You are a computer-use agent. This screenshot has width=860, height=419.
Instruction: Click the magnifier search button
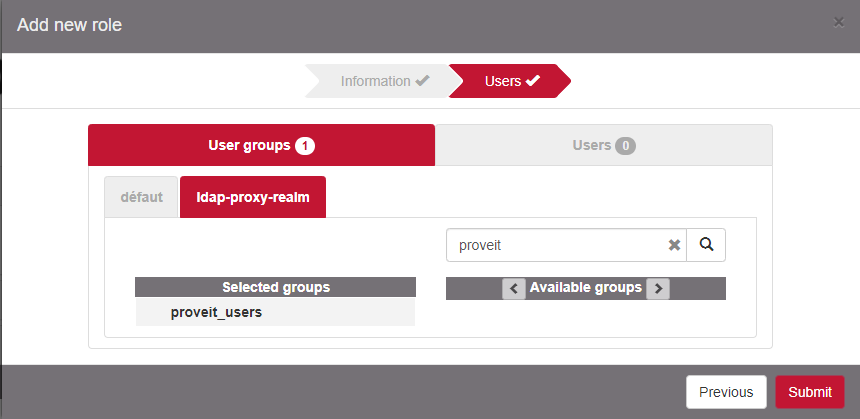[706, 245]
